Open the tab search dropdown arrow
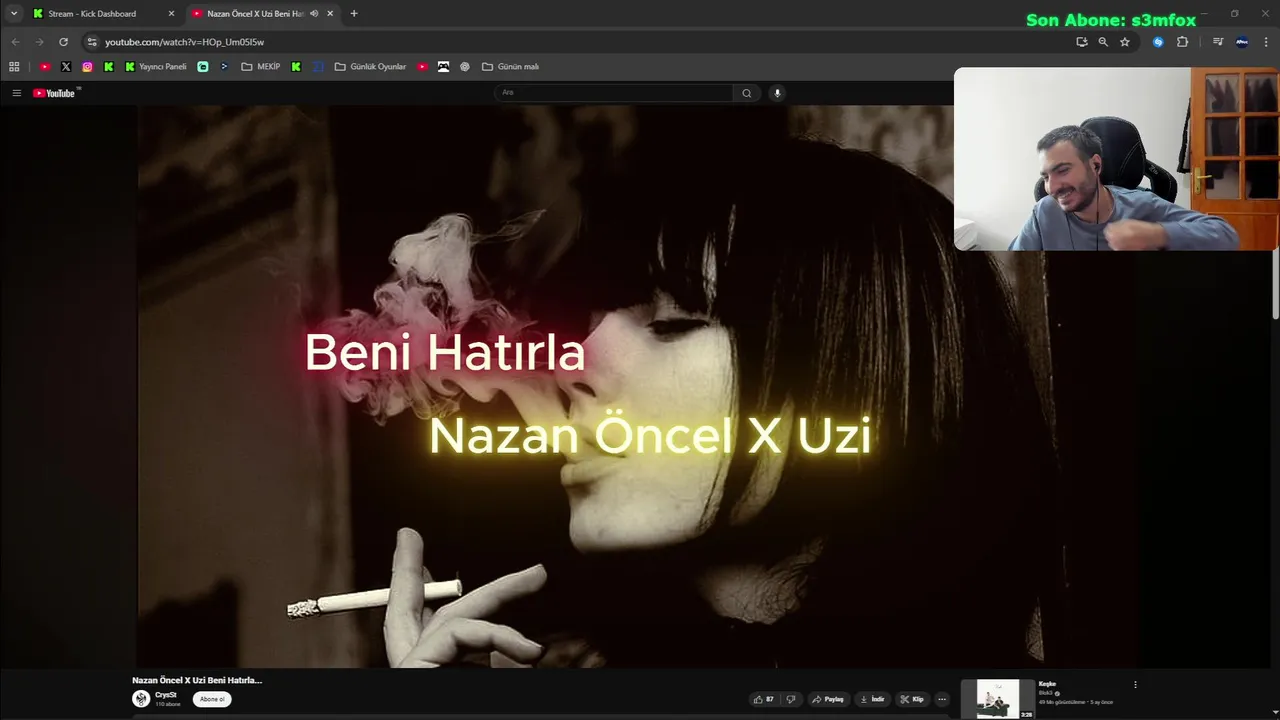Screen dimensions: 1280x720 pos(14,13)
